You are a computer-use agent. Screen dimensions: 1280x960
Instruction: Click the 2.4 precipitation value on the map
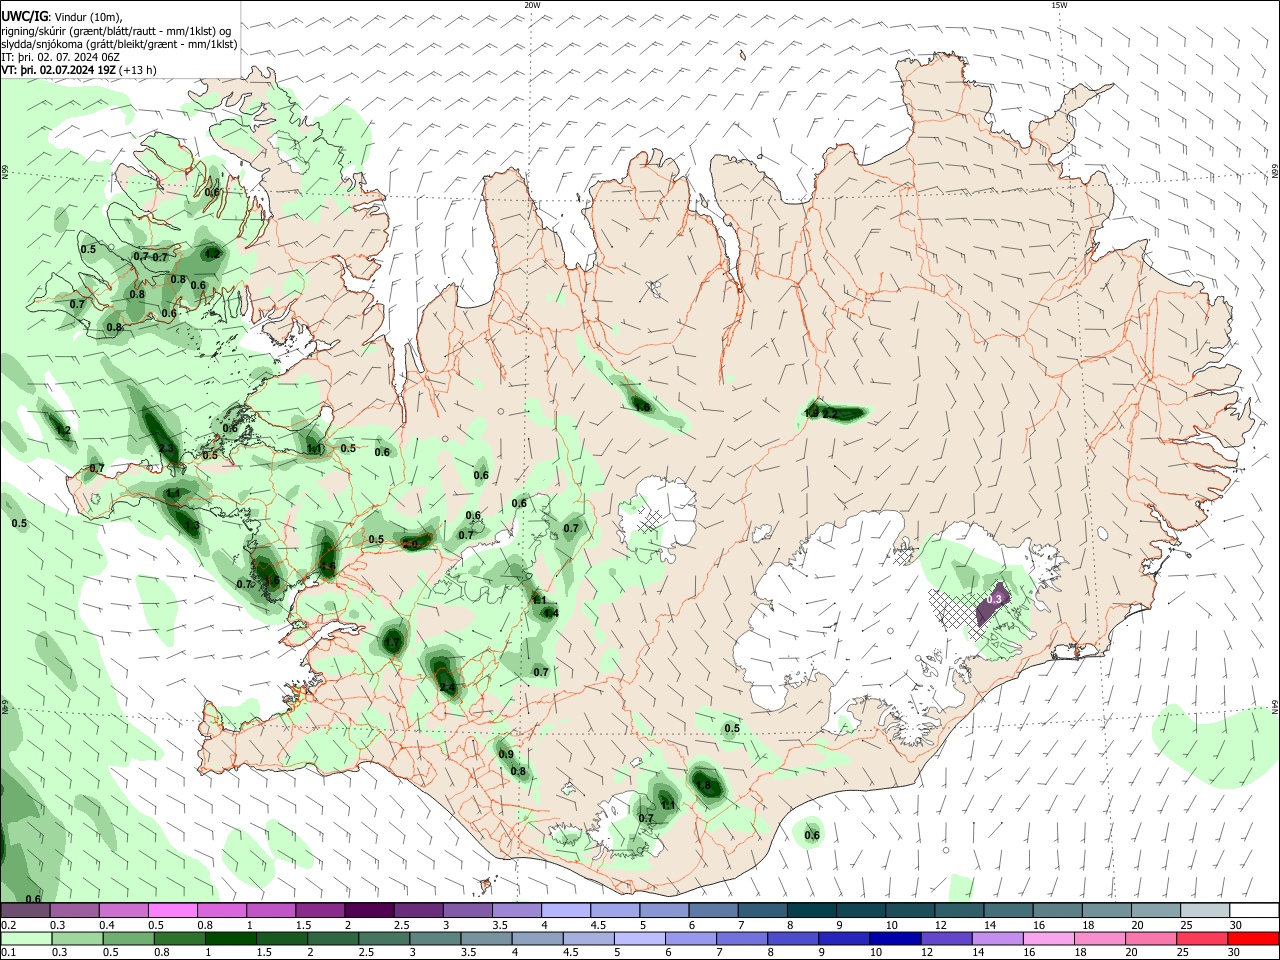point(447,688)
